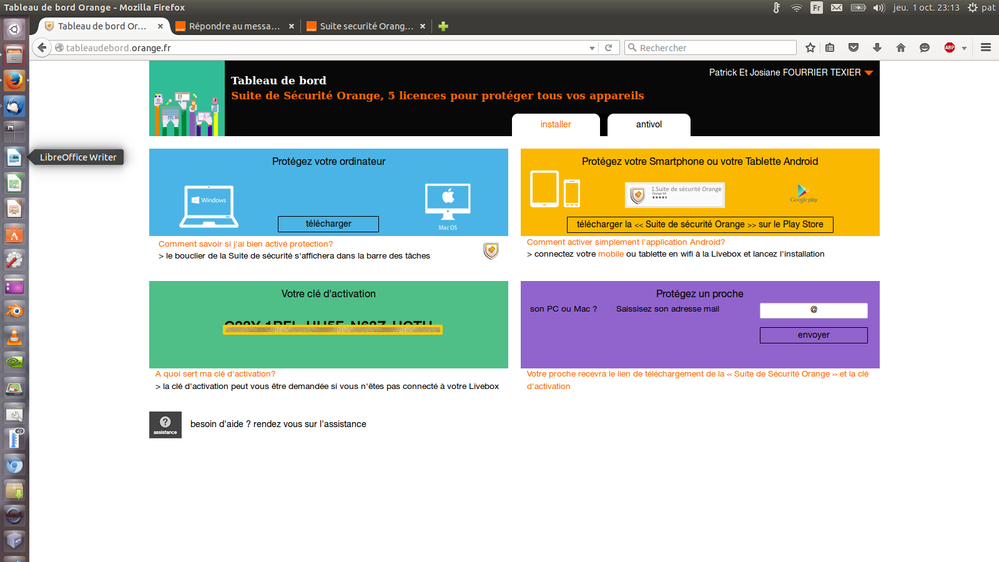Bookmark this page with the star icon
This screenshot has height=562, width=999.
click(811, 48)
